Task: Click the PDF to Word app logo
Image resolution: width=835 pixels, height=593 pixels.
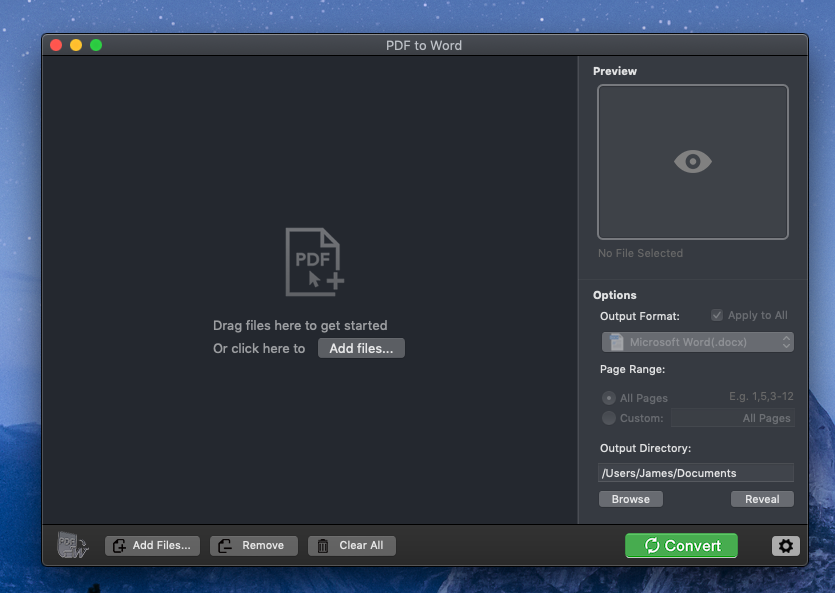Action: (x=72, y=545)
